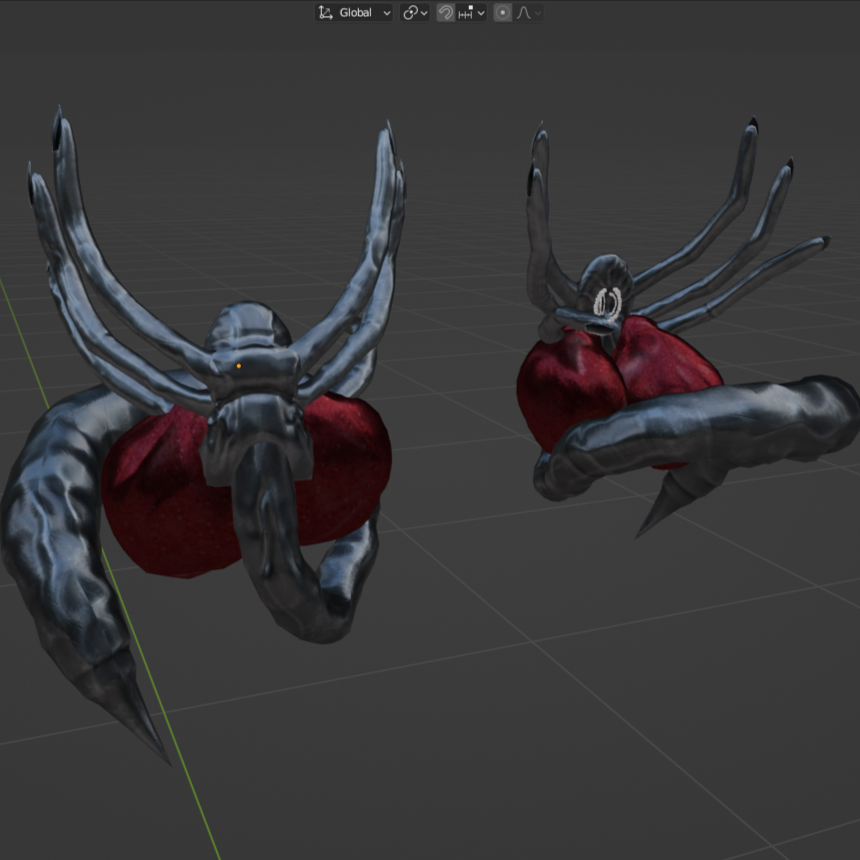Screen dimensions: 860x860
Task: Toggle proportional editing circle button
Action: tap(502, 13)
